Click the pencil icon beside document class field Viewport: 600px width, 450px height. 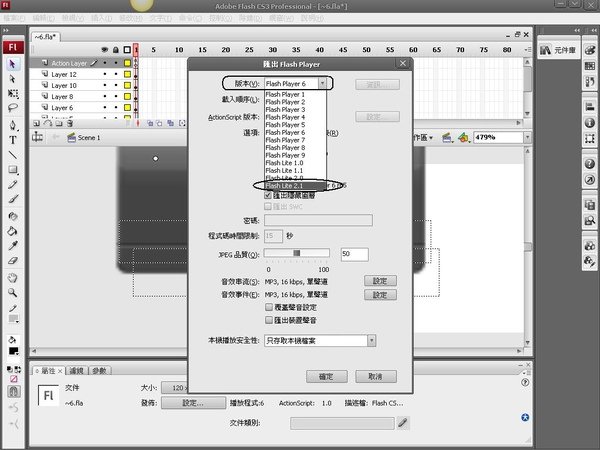[402, 423]
